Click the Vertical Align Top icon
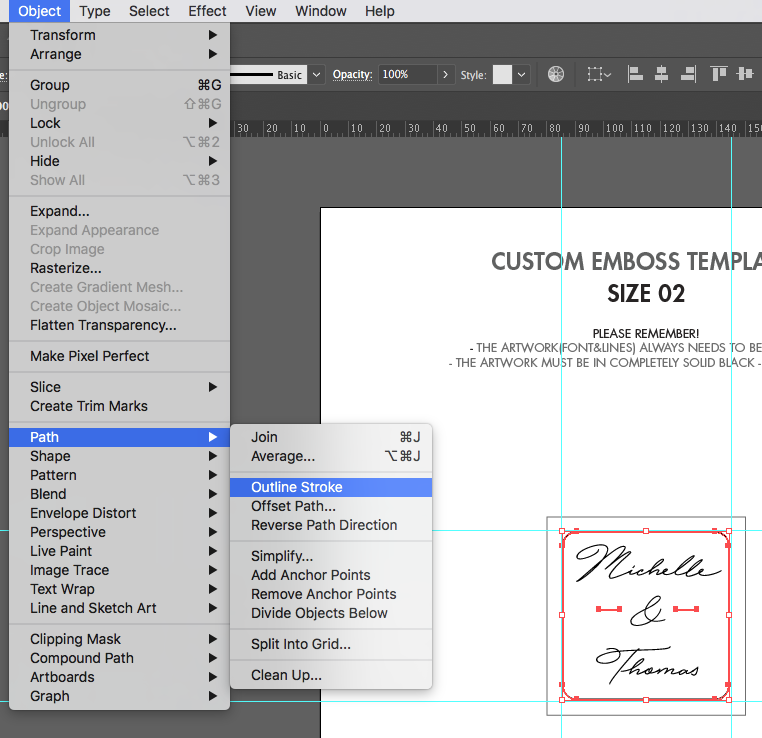This screenshot has width=762, height=738. click(x=718, y=75)
